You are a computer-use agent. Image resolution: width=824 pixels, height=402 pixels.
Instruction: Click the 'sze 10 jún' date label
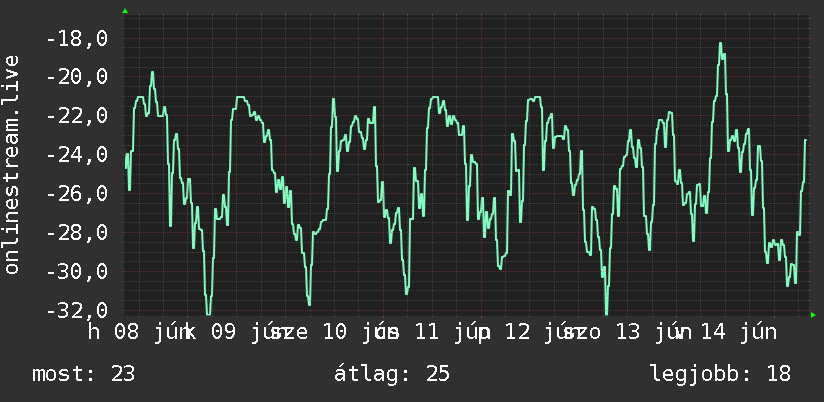tap(333, 333)
